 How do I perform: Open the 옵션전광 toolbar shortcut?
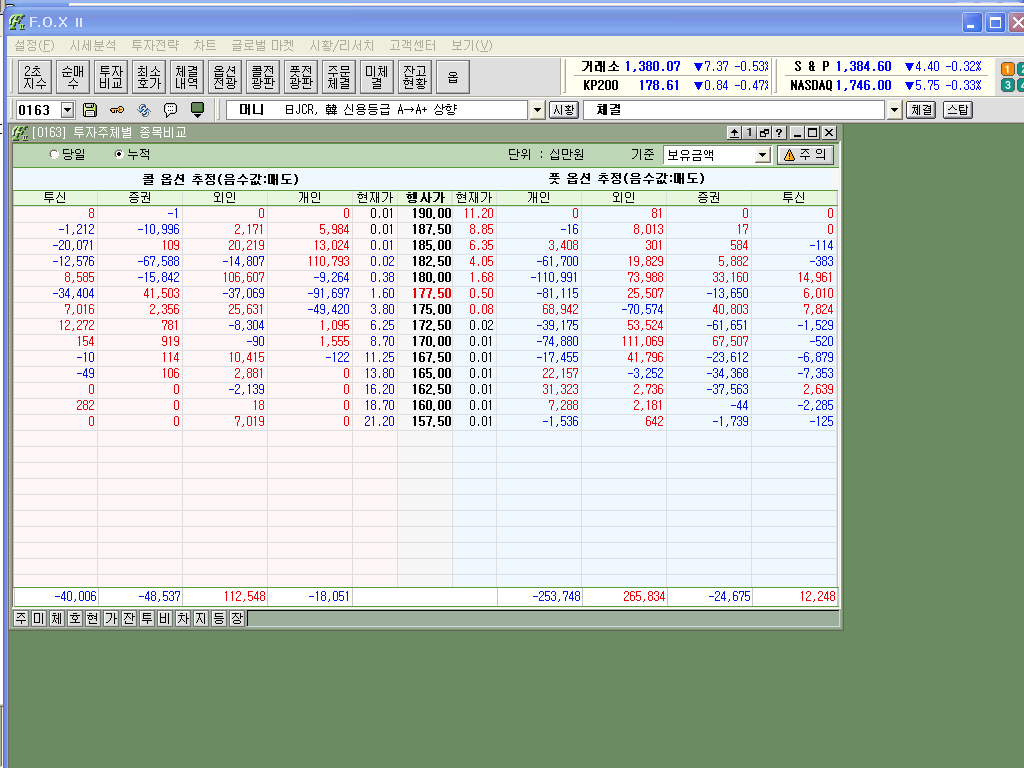click(x=225, y=77)
